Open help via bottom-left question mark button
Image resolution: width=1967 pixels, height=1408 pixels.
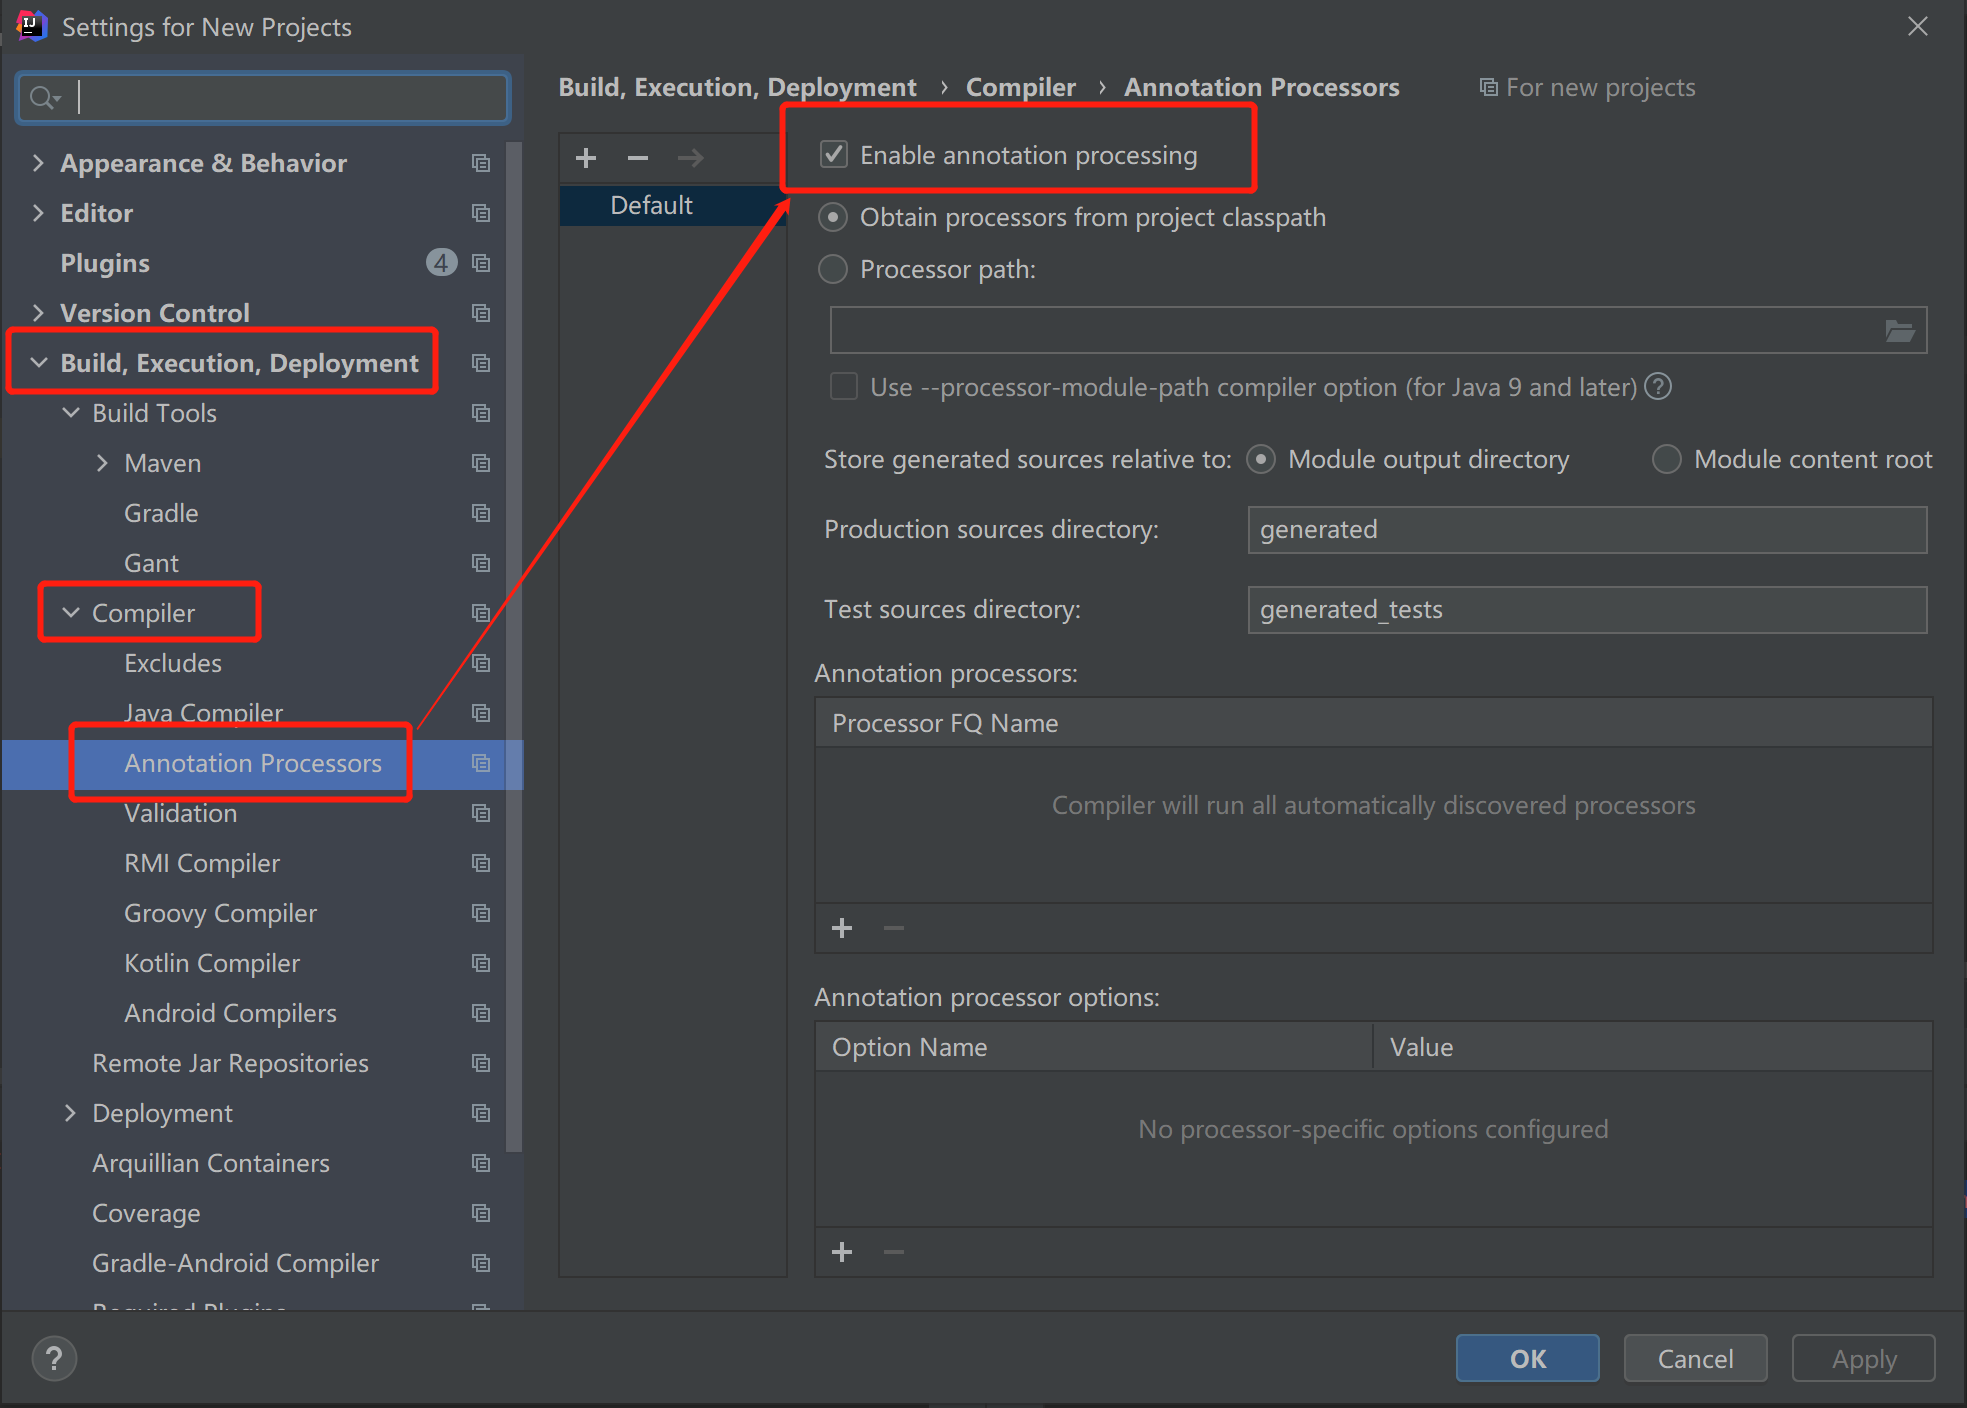pos(54,1358)
